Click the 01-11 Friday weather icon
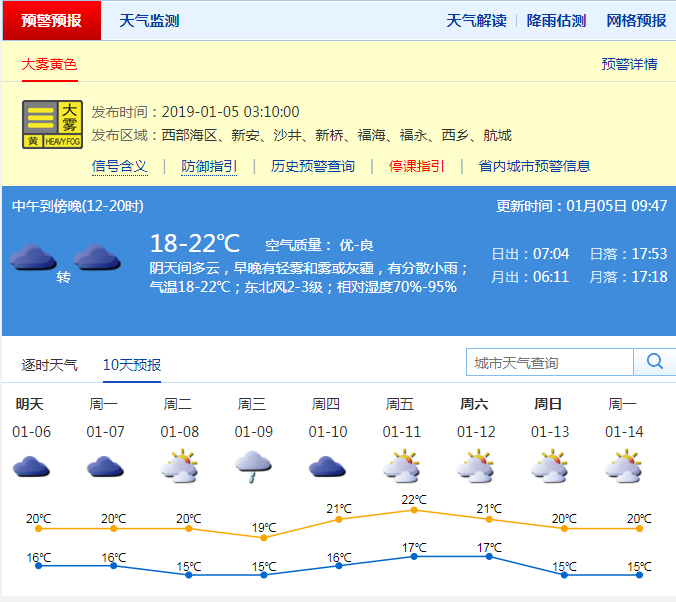Screen dimensions: 676x602 (400, 467)
